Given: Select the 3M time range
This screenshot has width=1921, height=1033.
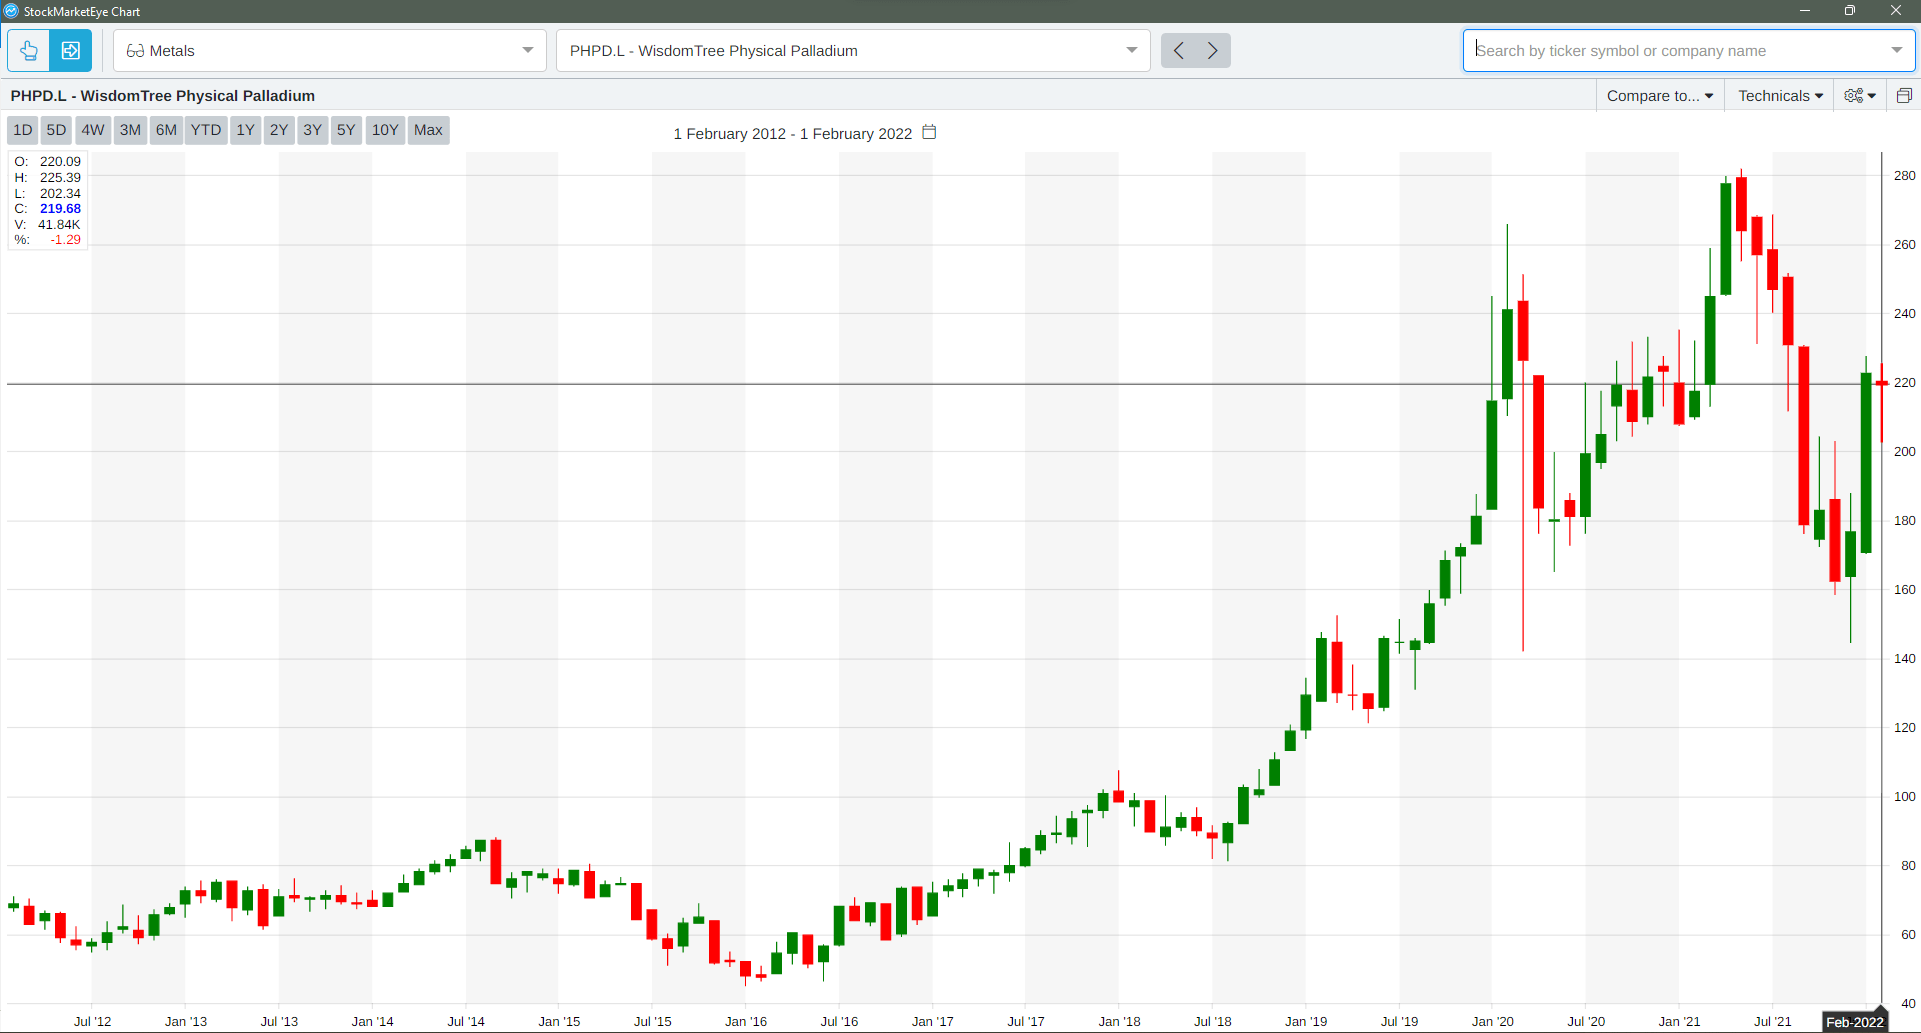Looking at the screenshot, I should point(130,130).
